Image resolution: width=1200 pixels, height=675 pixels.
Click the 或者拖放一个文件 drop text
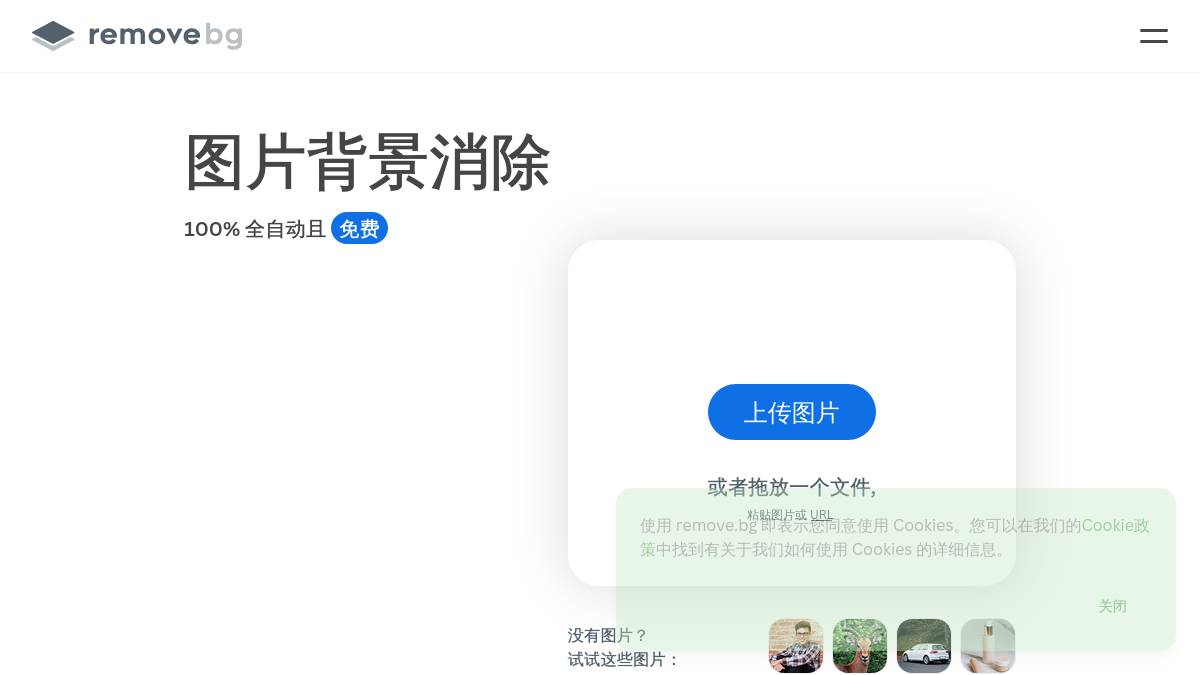(x=792, y=487)
